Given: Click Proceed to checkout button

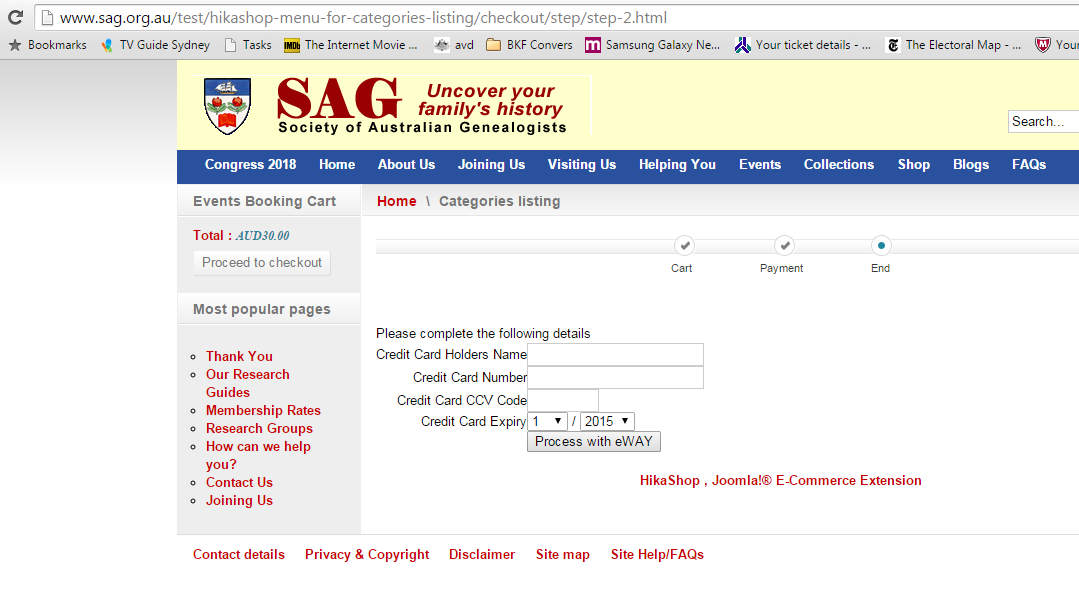Looking at the screenshot, I should [x=262, y=262].
